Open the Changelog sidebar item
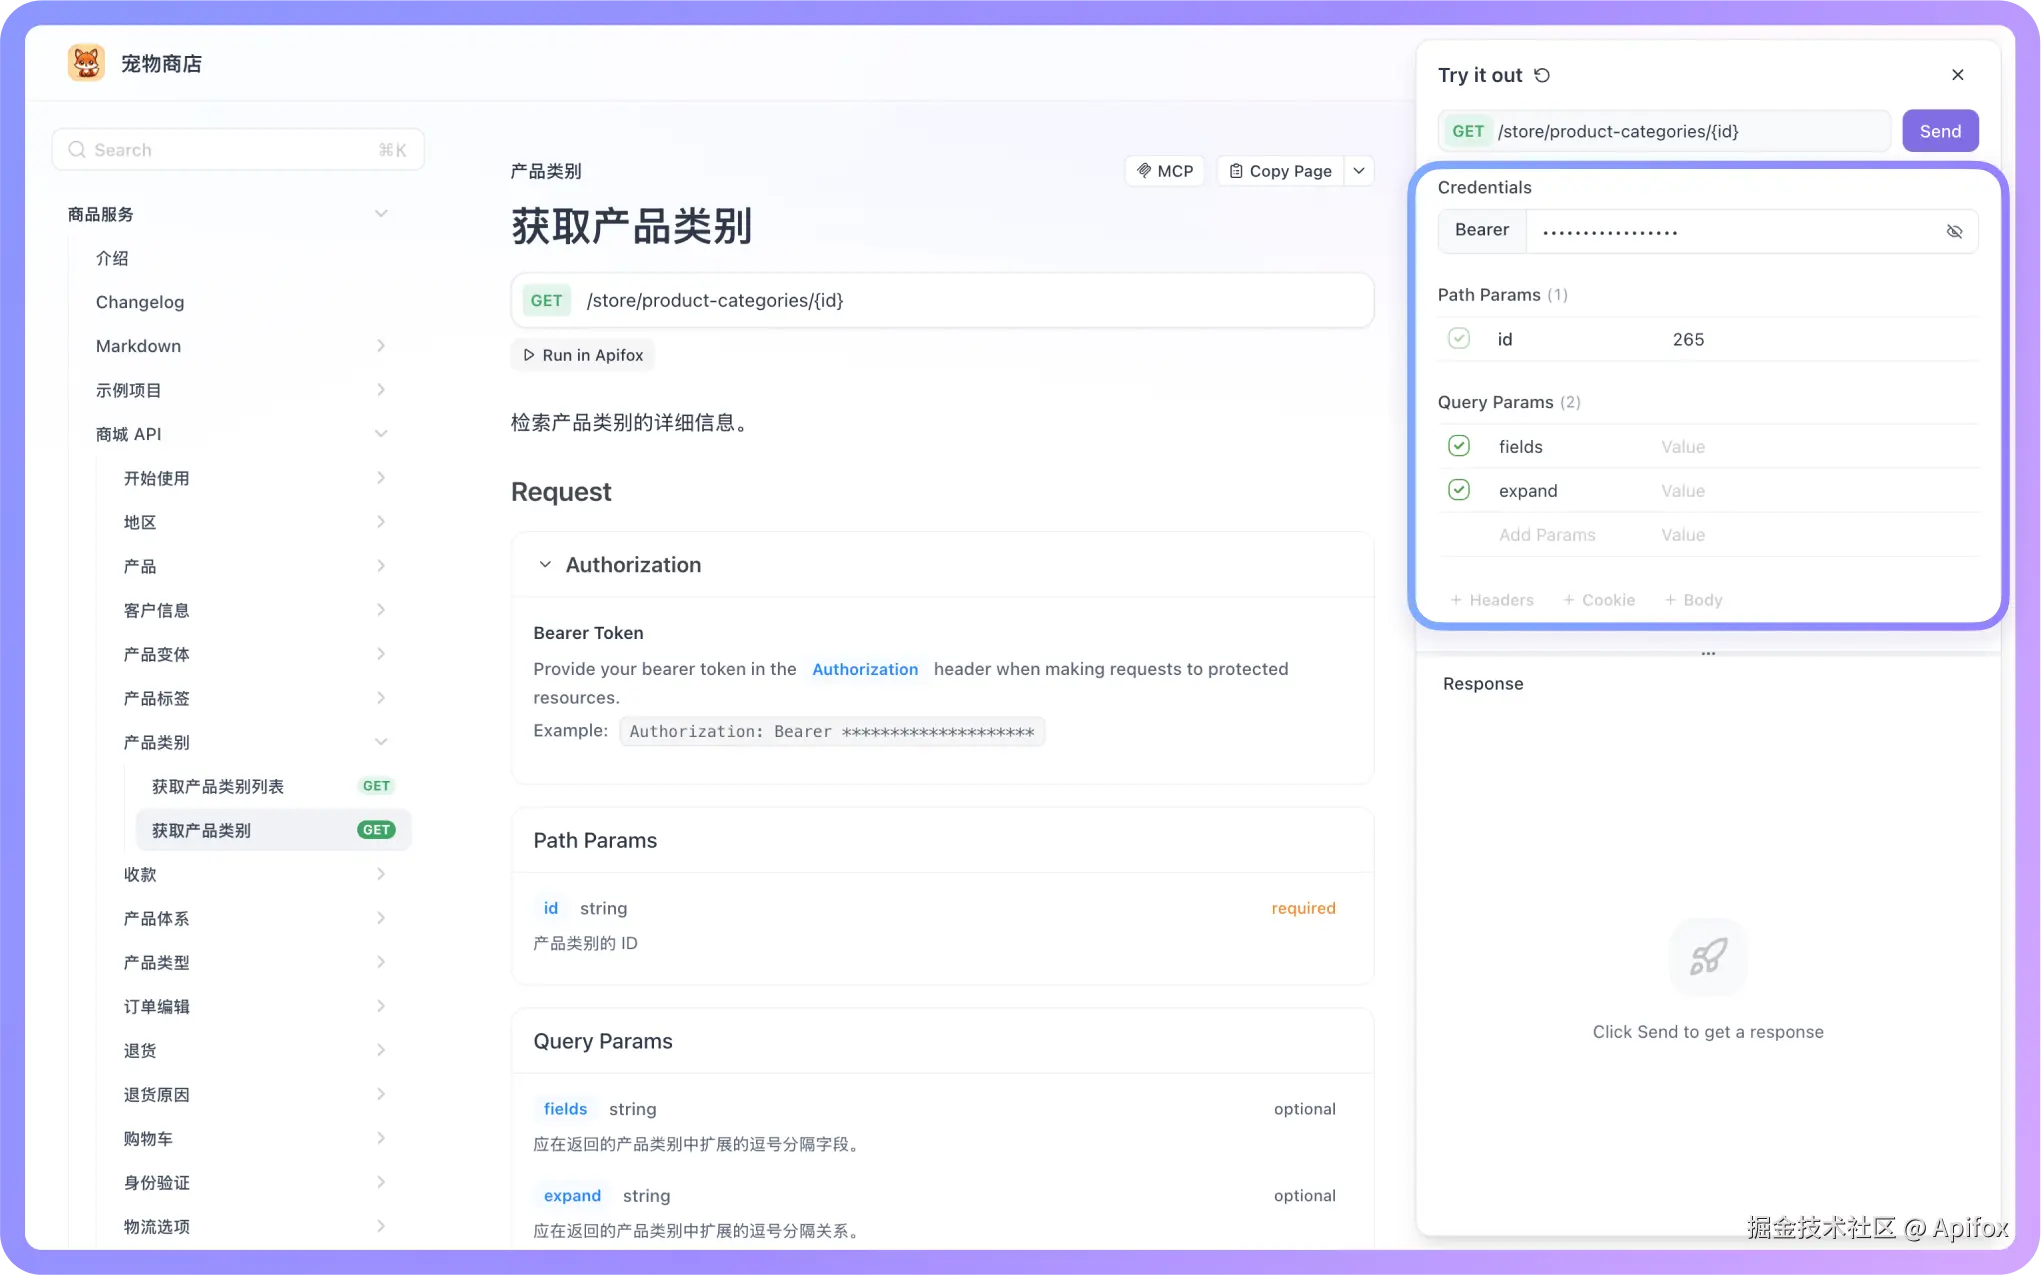This screenshot has width=2041, height=1275. (x=140, y=302)
